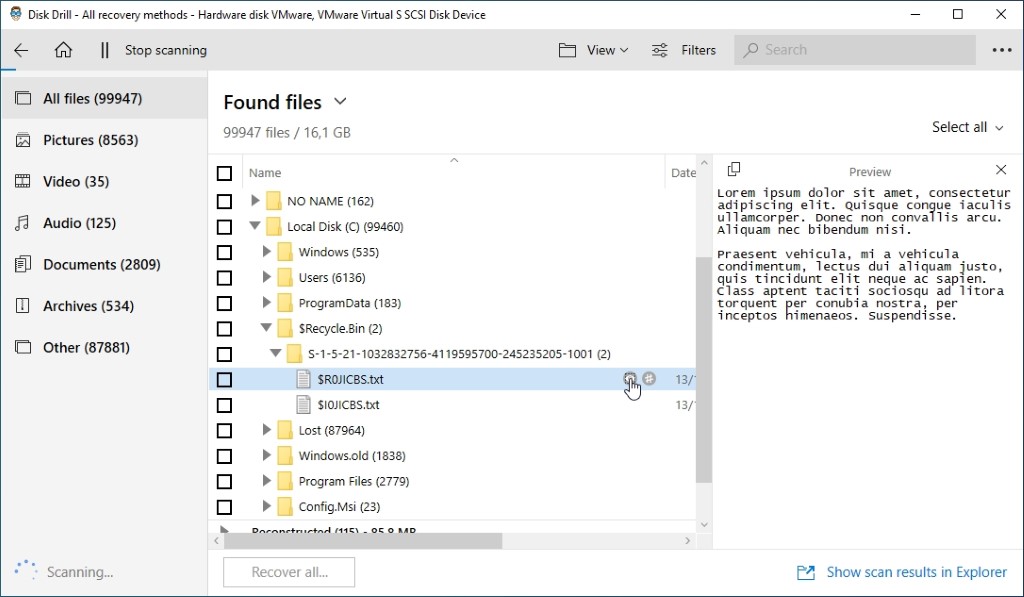The height and width of the screenshot is (597, 1024).
Task: Select the Archives (534) category
Action: point(104,306)
